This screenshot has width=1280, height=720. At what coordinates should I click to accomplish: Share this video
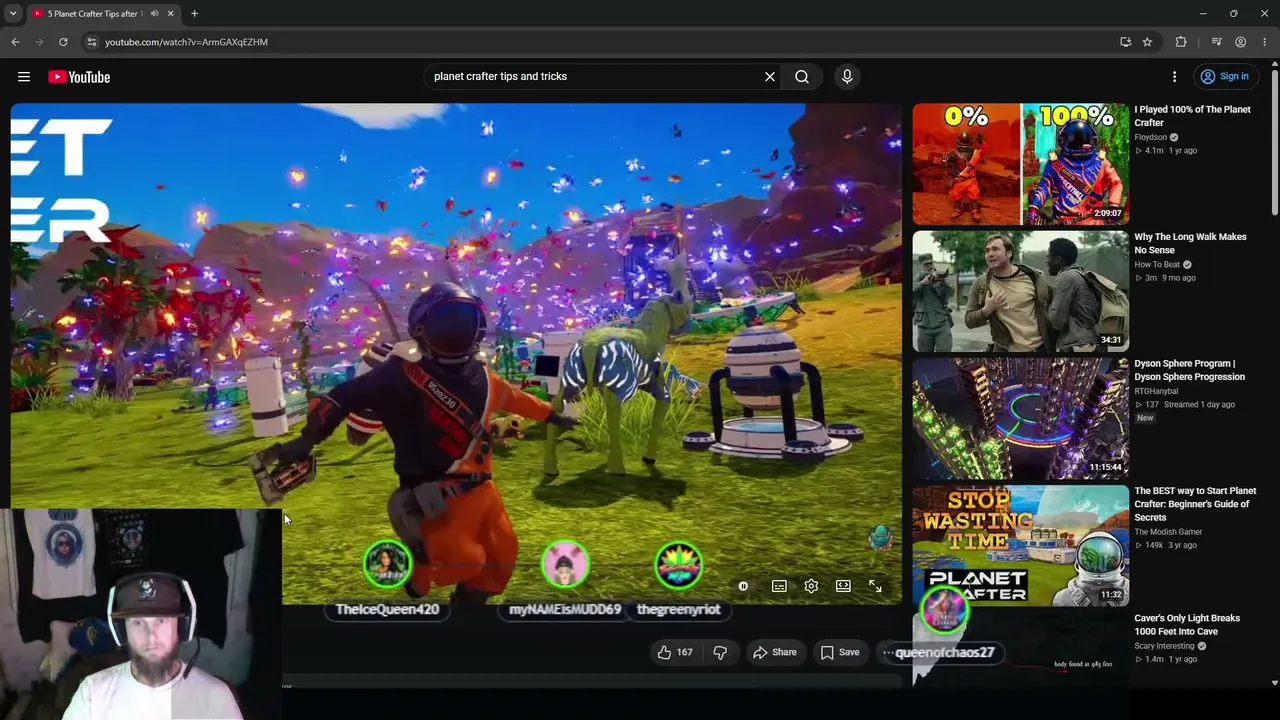775,652
